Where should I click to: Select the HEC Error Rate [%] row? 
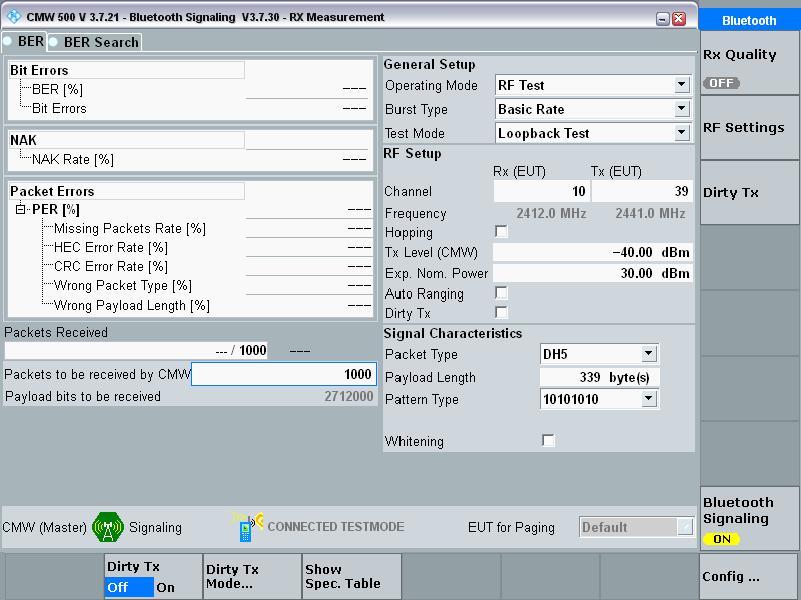[207, 247]
